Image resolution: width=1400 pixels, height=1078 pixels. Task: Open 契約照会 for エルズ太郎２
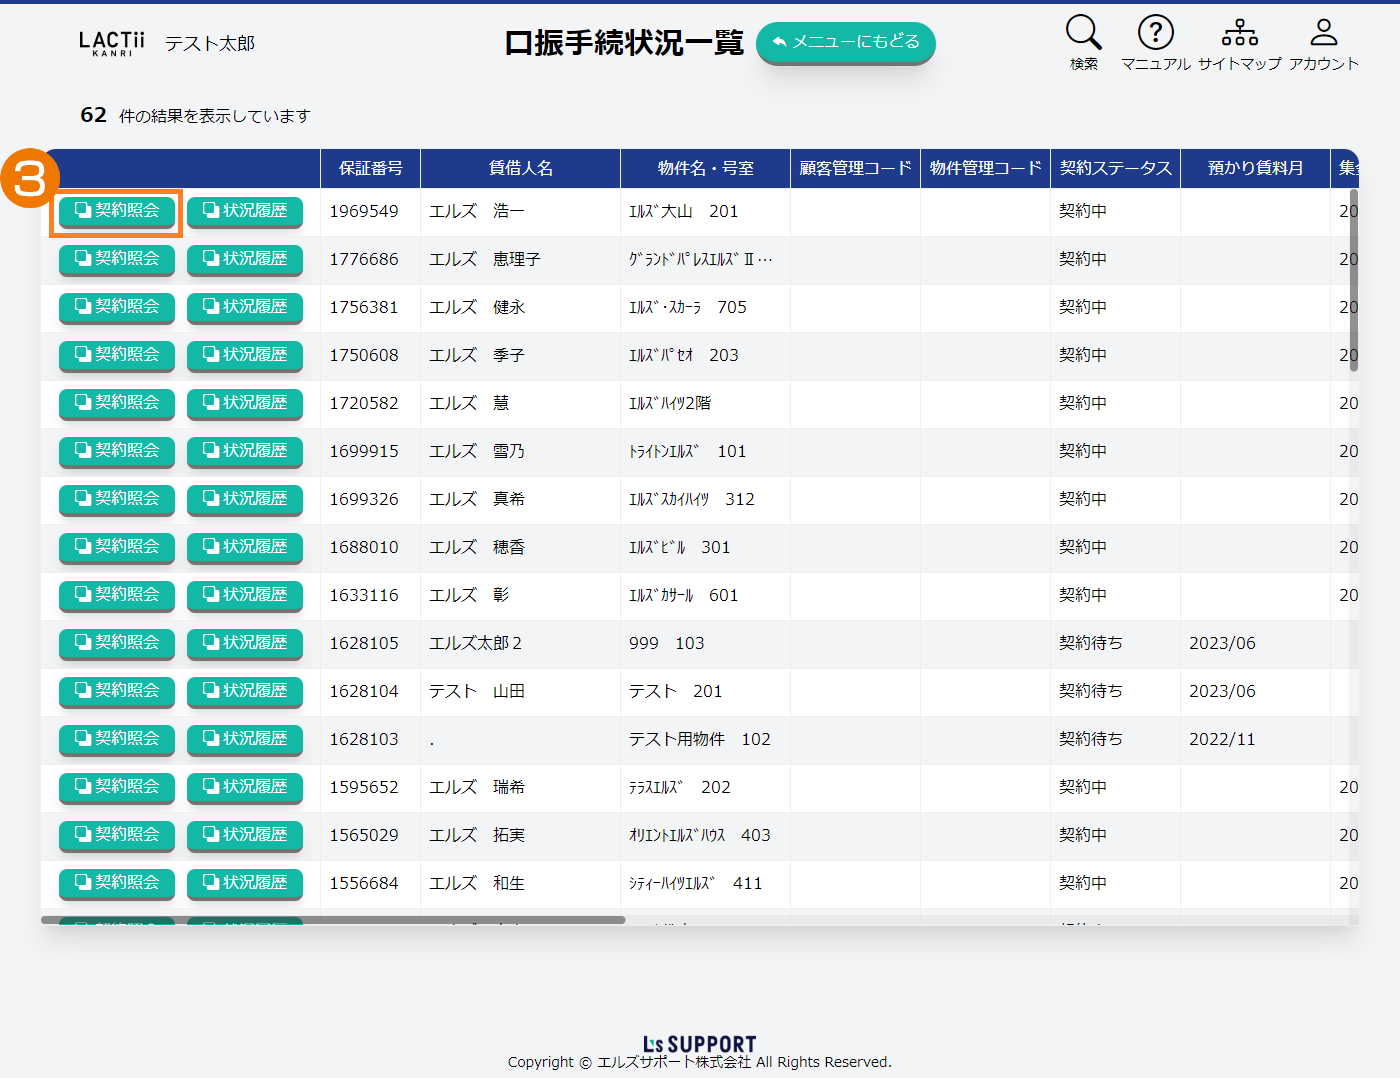[117, 643]
